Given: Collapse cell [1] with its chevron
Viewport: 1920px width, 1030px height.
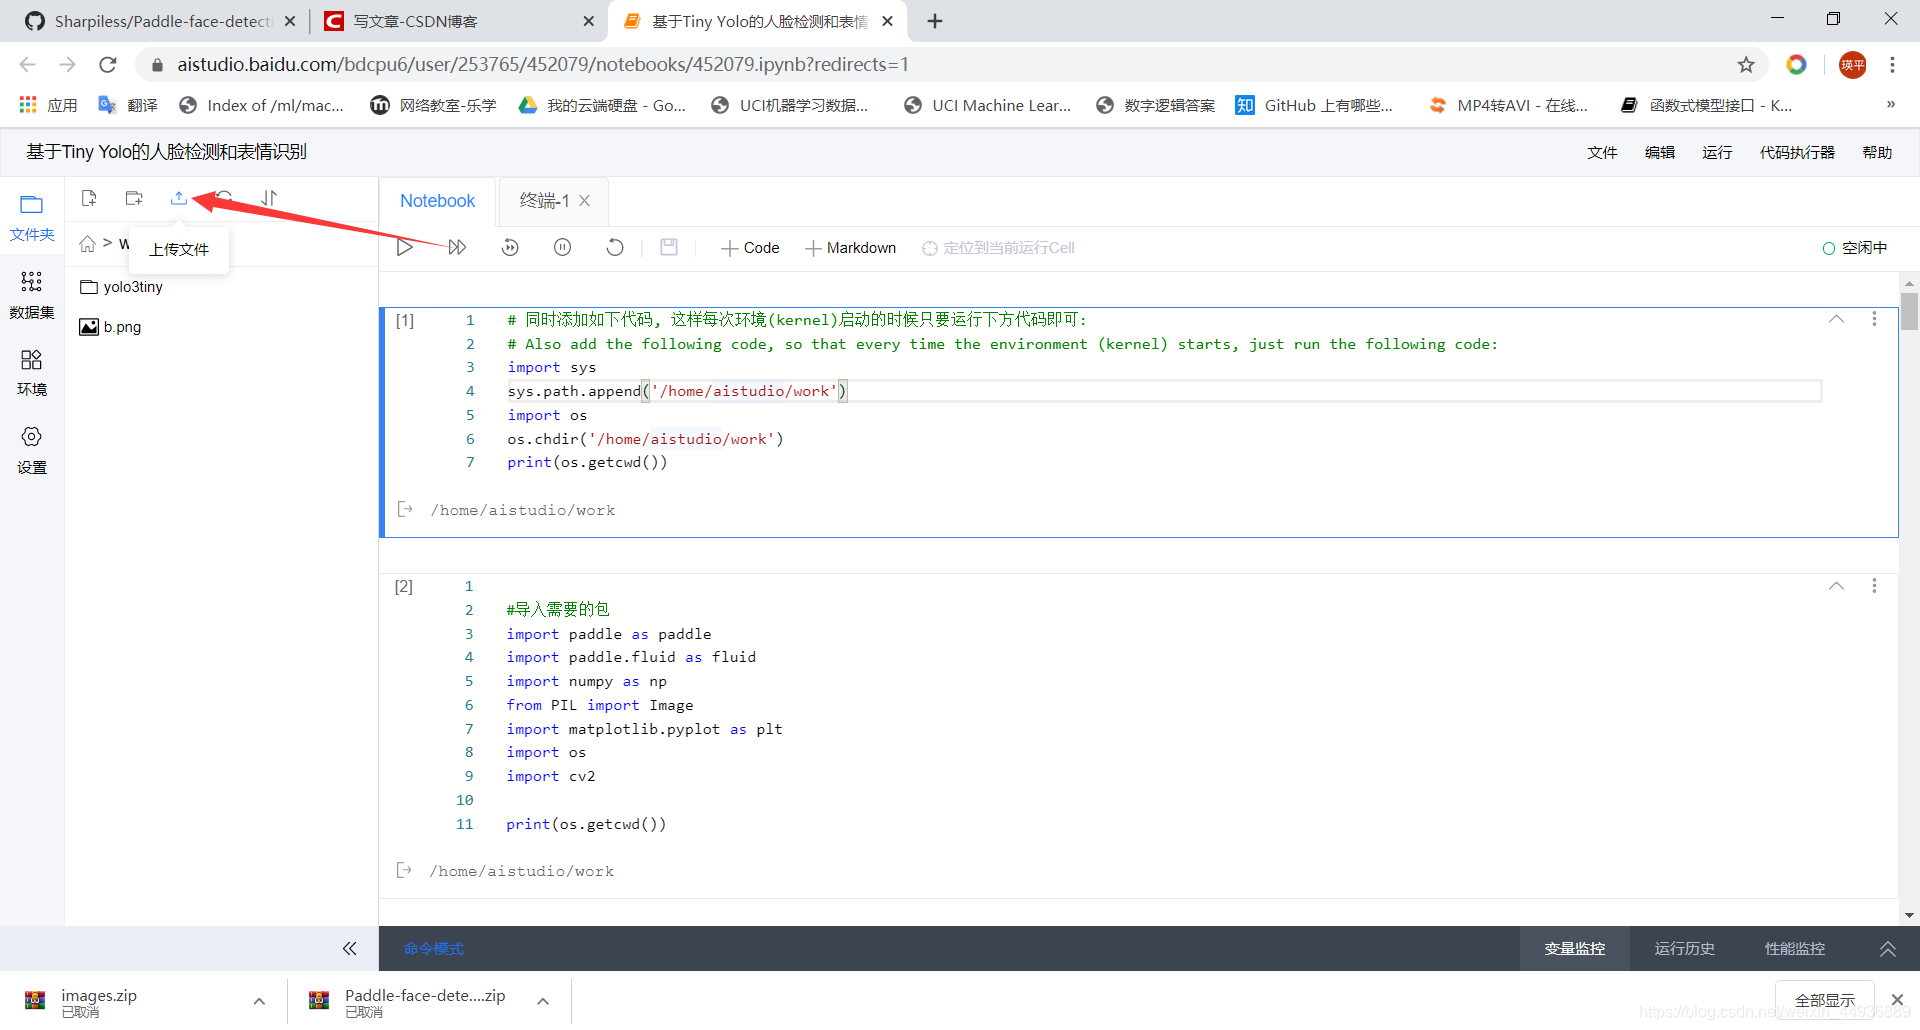Looking at the screenshot, I should pos(1836,319).
